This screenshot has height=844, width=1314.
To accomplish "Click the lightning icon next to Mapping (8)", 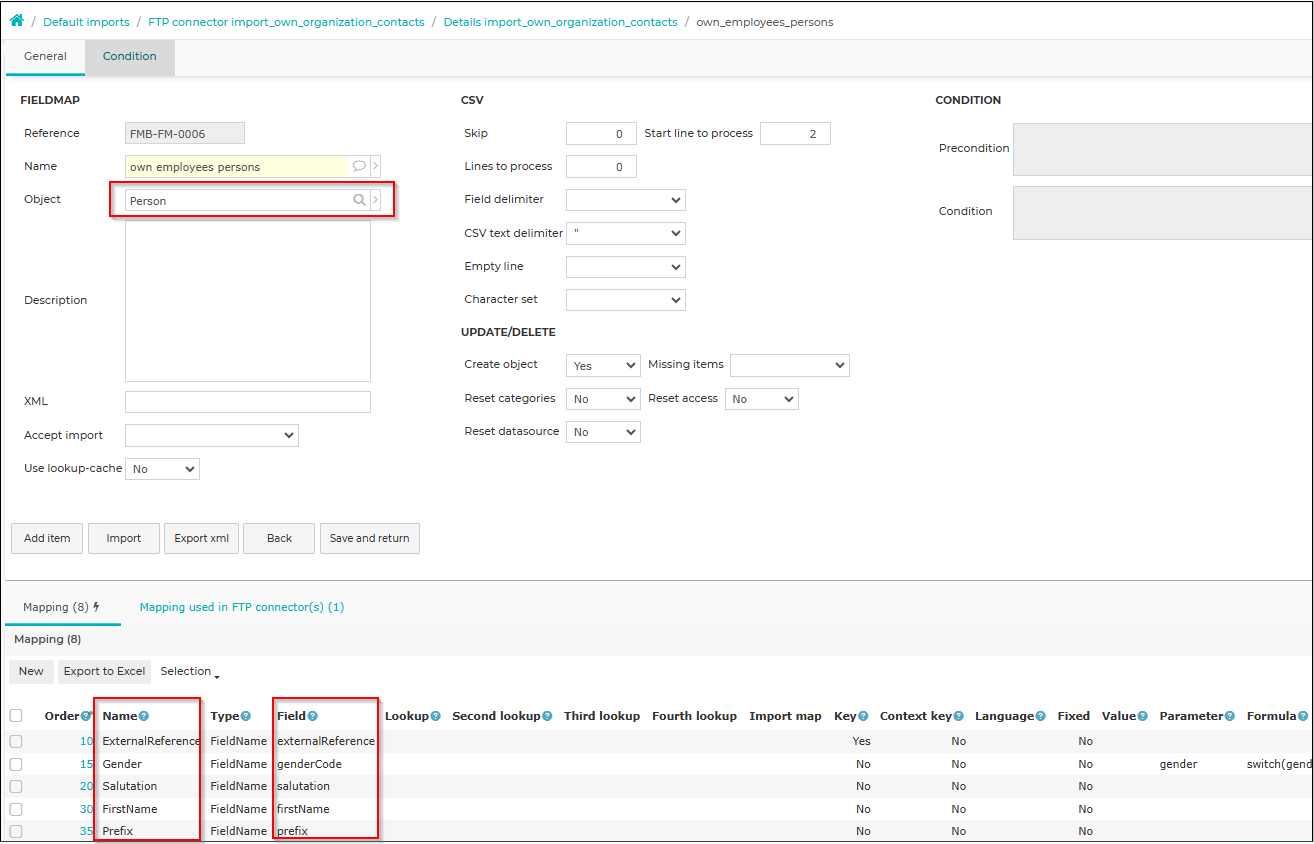I will point(97,607).
